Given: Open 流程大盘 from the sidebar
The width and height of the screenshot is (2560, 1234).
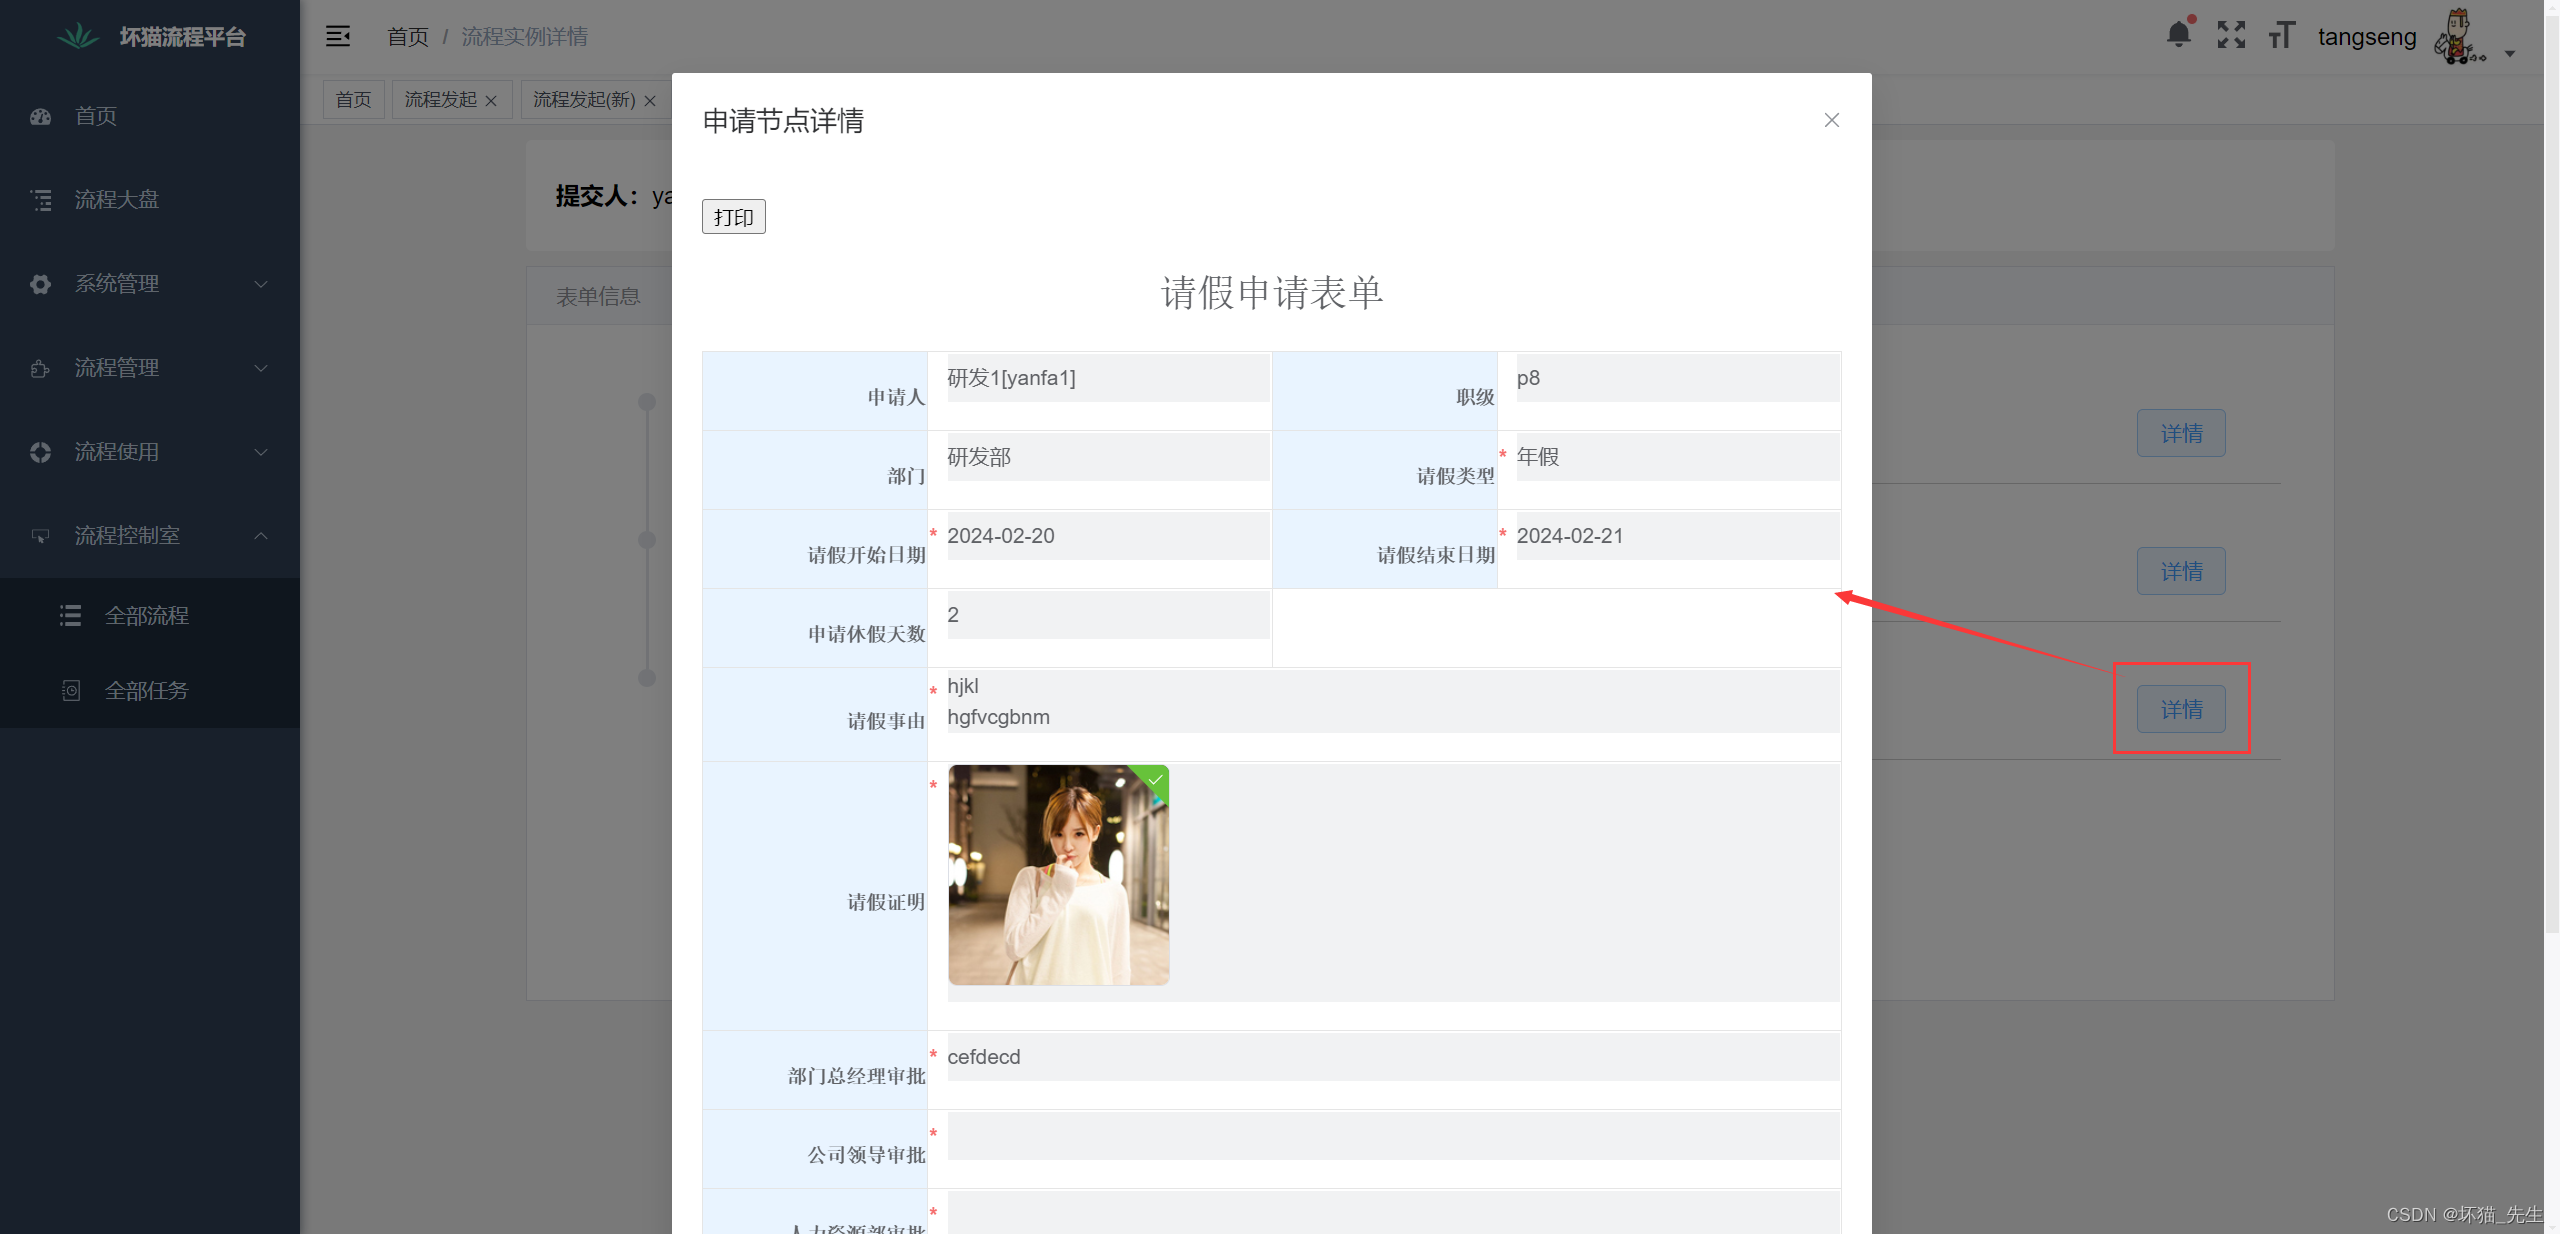Looking at the screenshot, I should click(116, 199).
